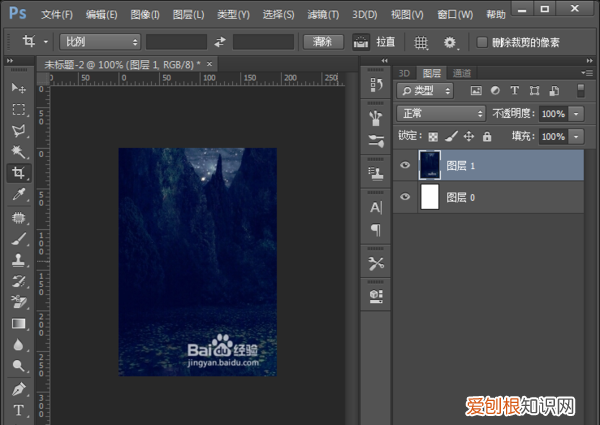Select the Eyedropper tool
The image size is (600, 425).
click(18, 194)
